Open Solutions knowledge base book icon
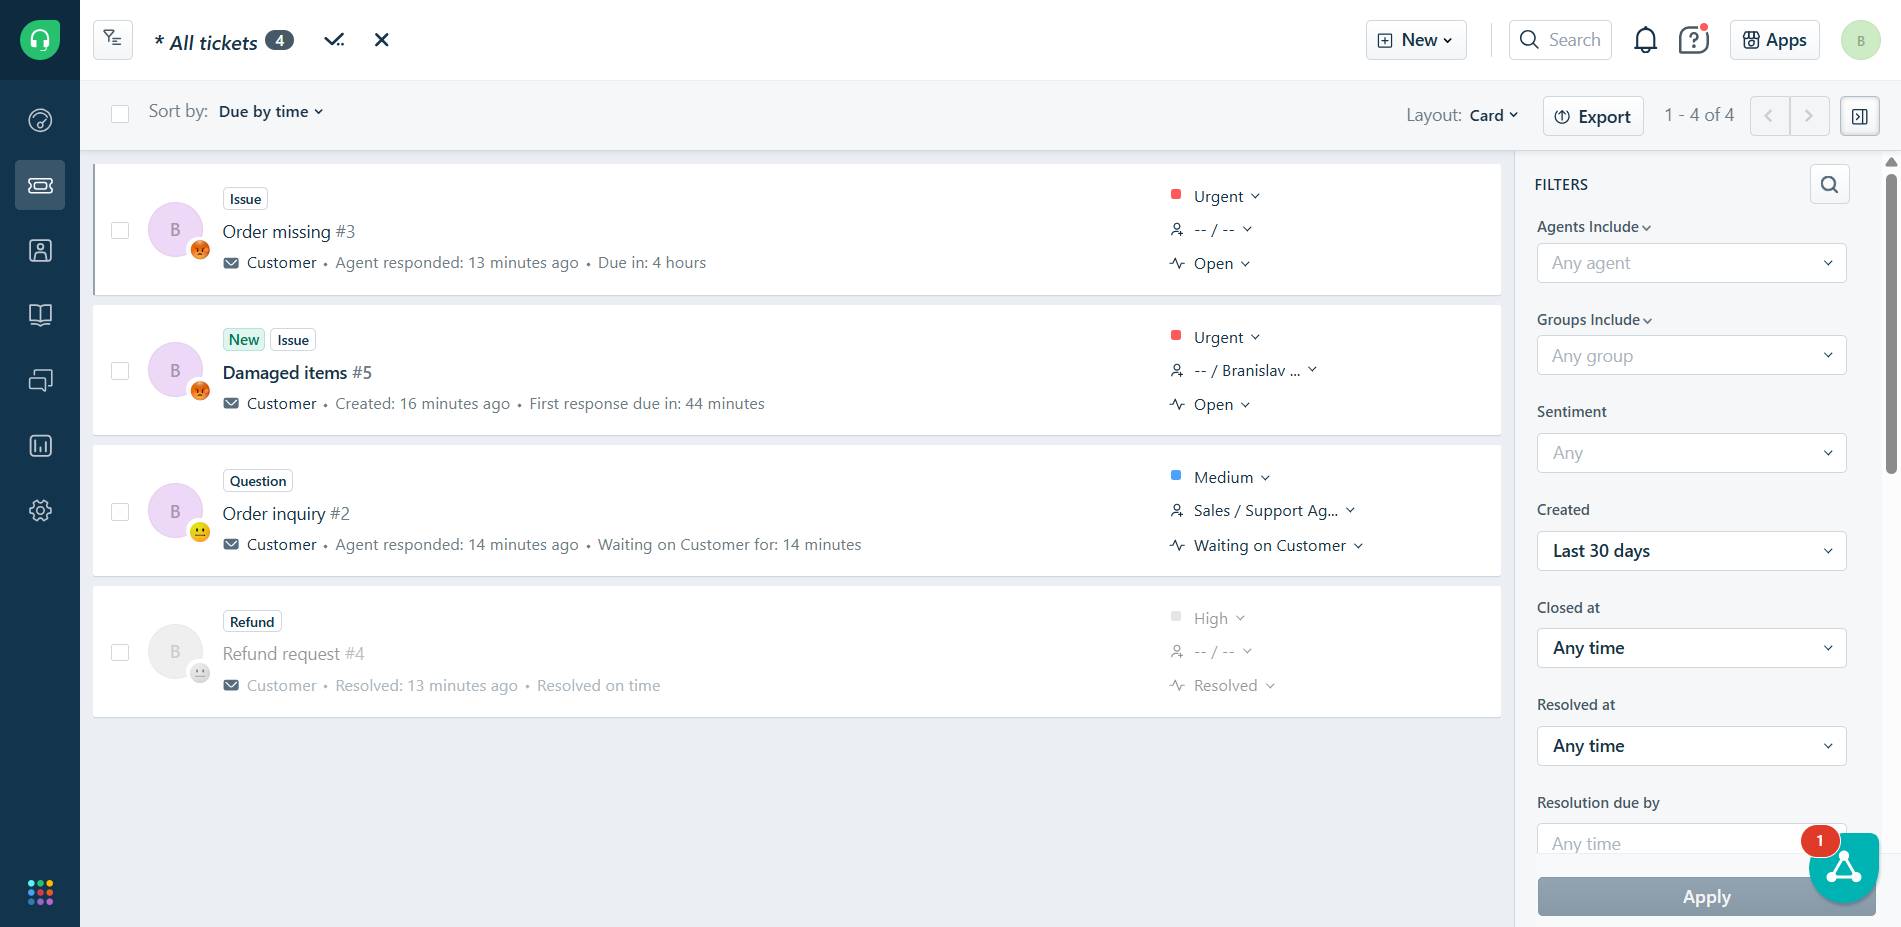 point(40,315)
